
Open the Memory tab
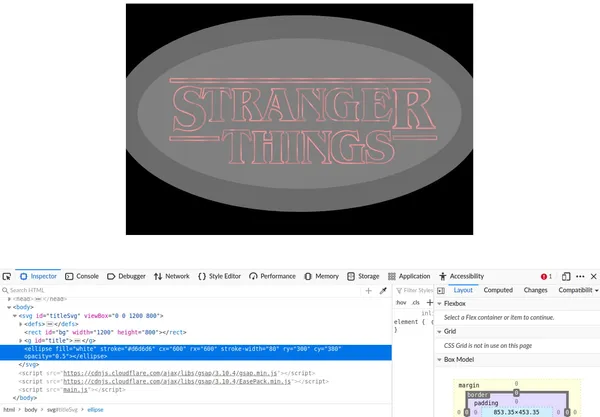coord(321,276)
